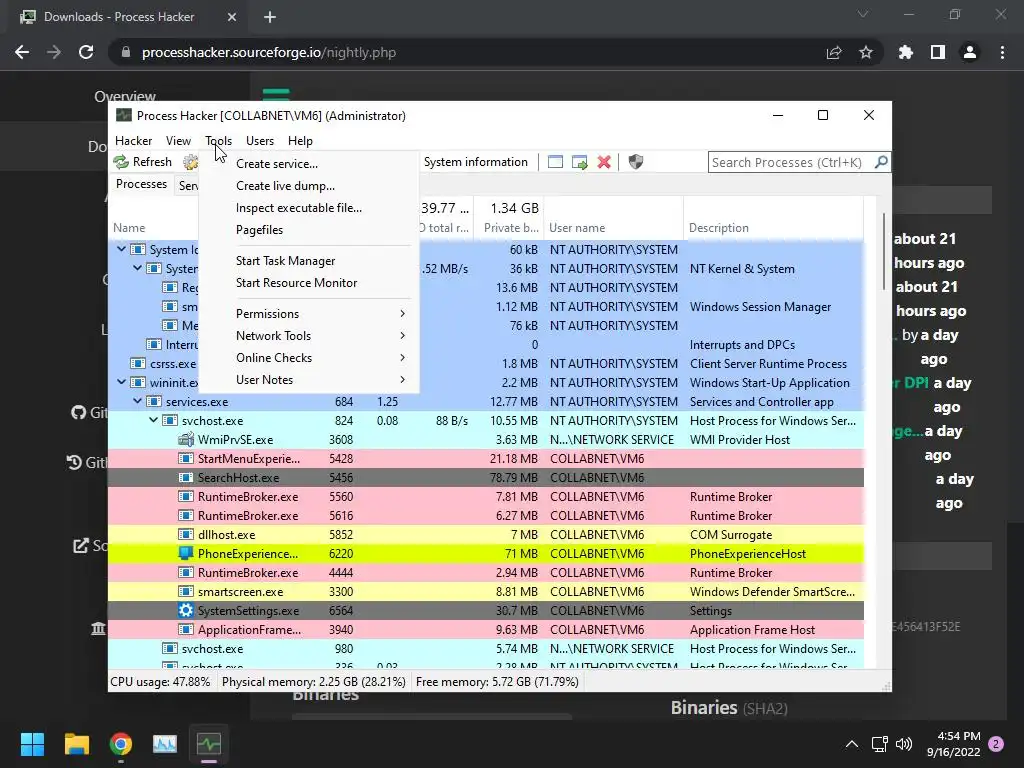Click the PhoneExperience process icon
The height and width of the screenshot is (768, 1024).
point(185,554)
